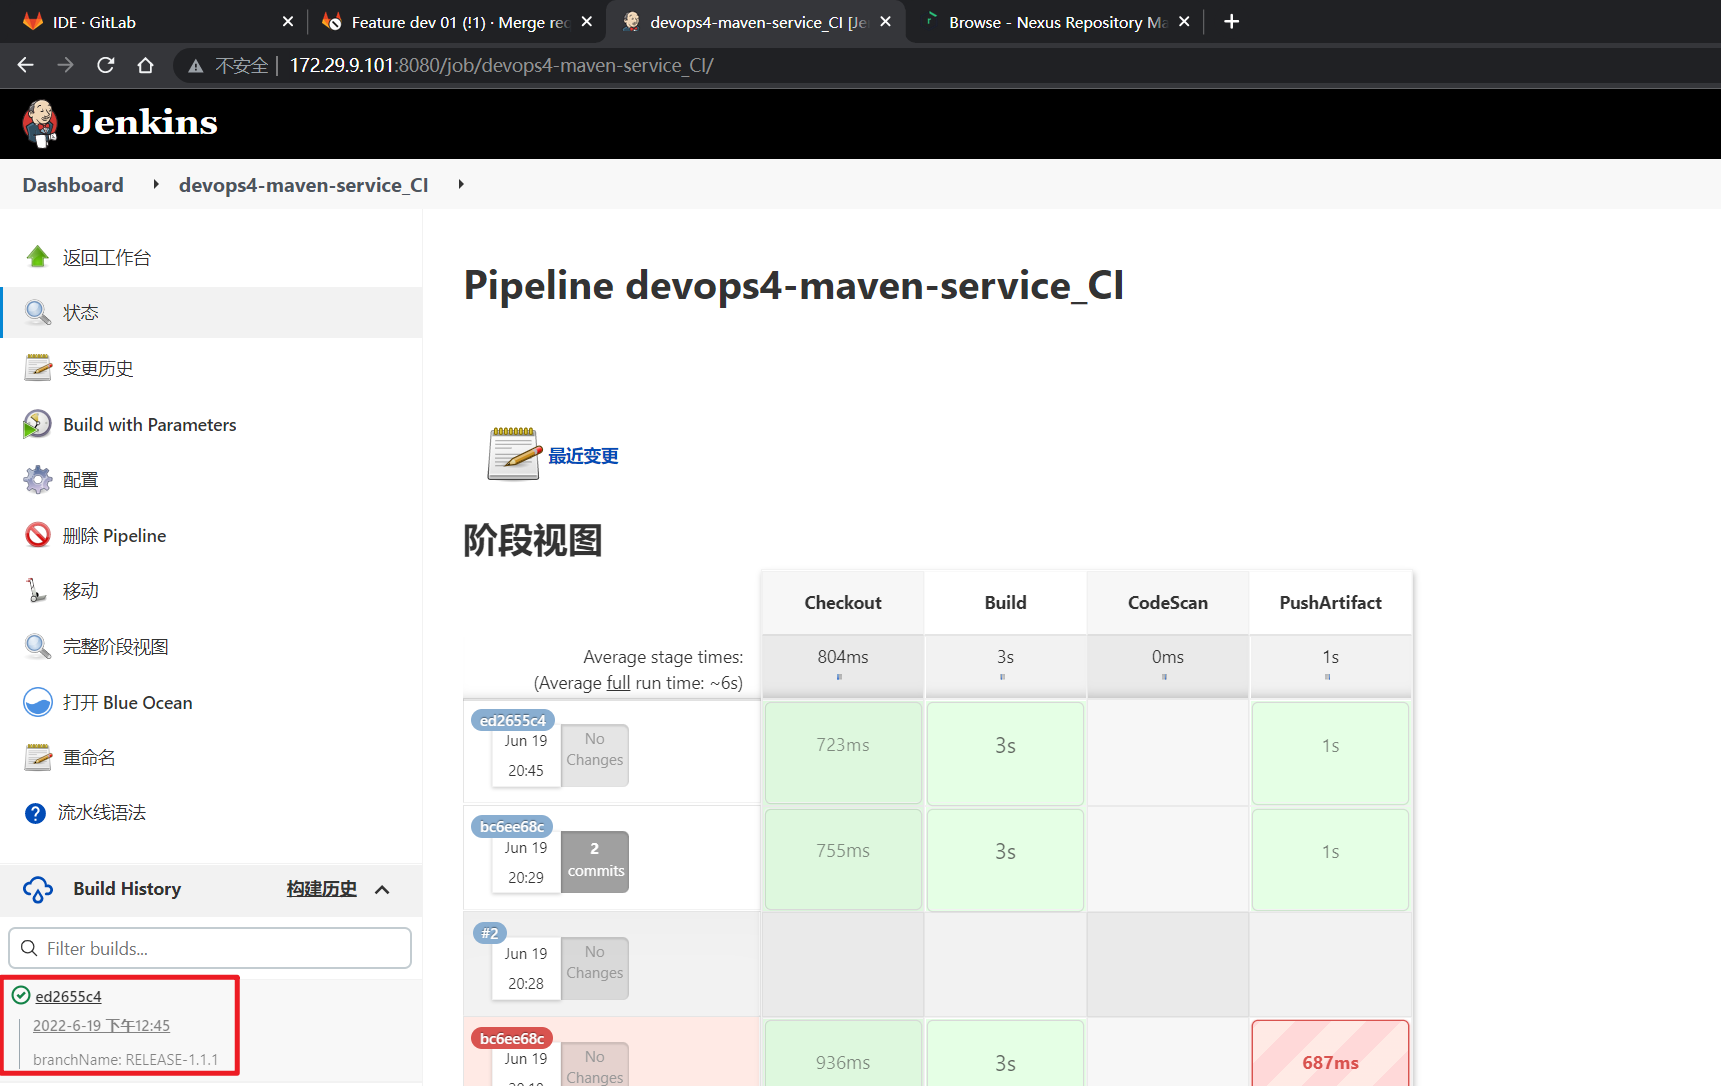Screen dimensions: 1721x1086
Task: Open 重命名 in the sidebar
Action: pyautogui.click(x=89, y=757)
